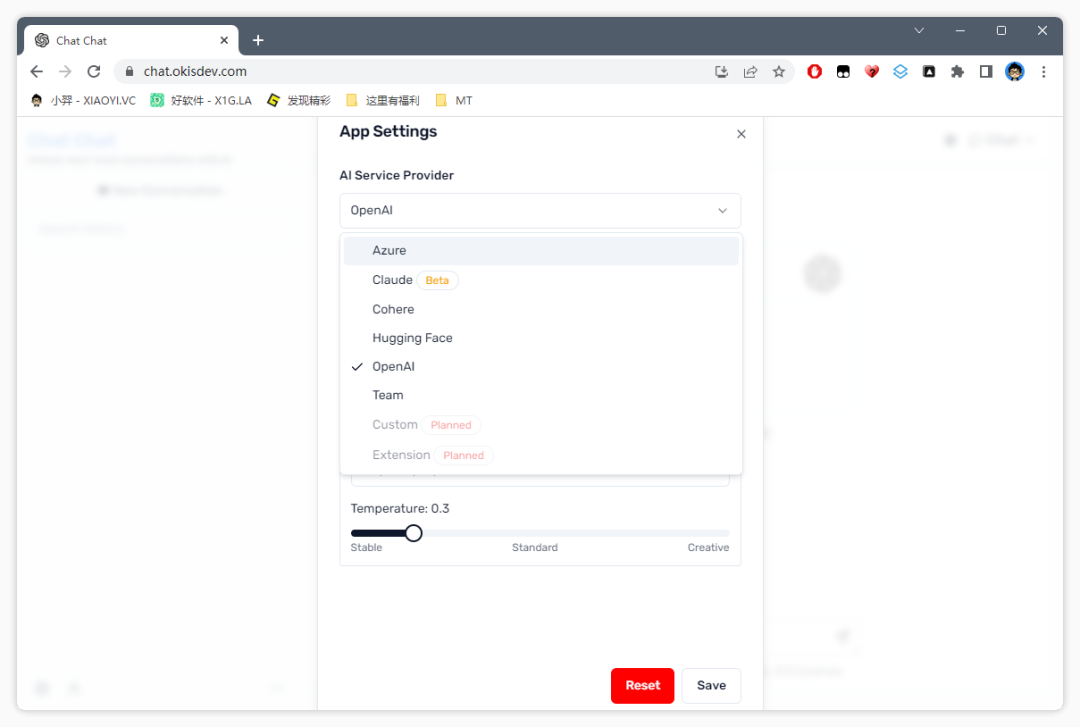1080x727 pixels.
Task: Open the MT bookmark folder
Action: point(454,101)
